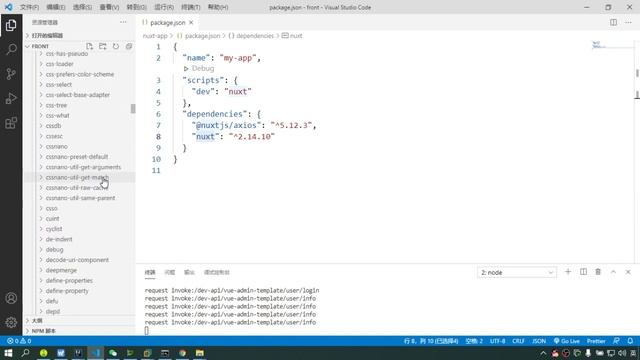Open the terminal selector dropdown '2: node'
This screenshot has height=360, width=640.
(x=517, y=272)
